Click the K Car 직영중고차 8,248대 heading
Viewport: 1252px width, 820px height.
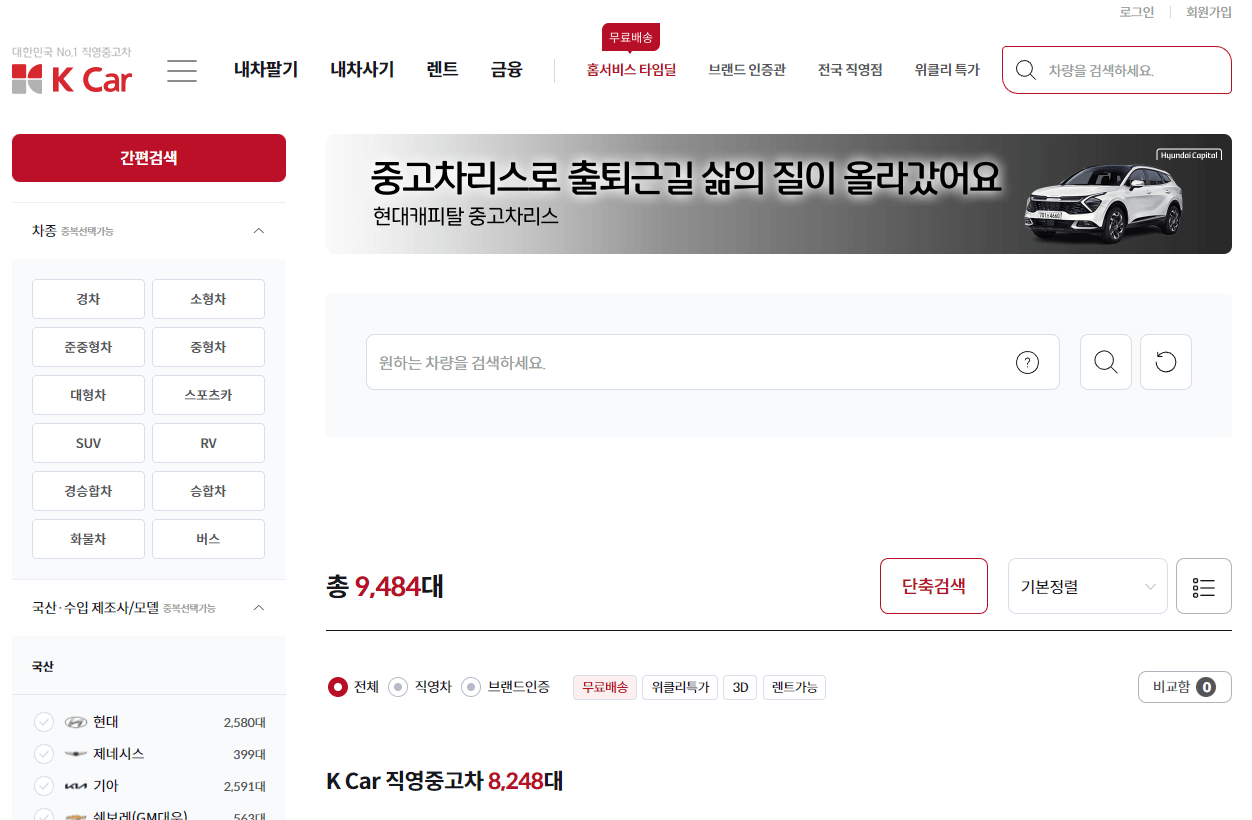[x=445, y=781]
